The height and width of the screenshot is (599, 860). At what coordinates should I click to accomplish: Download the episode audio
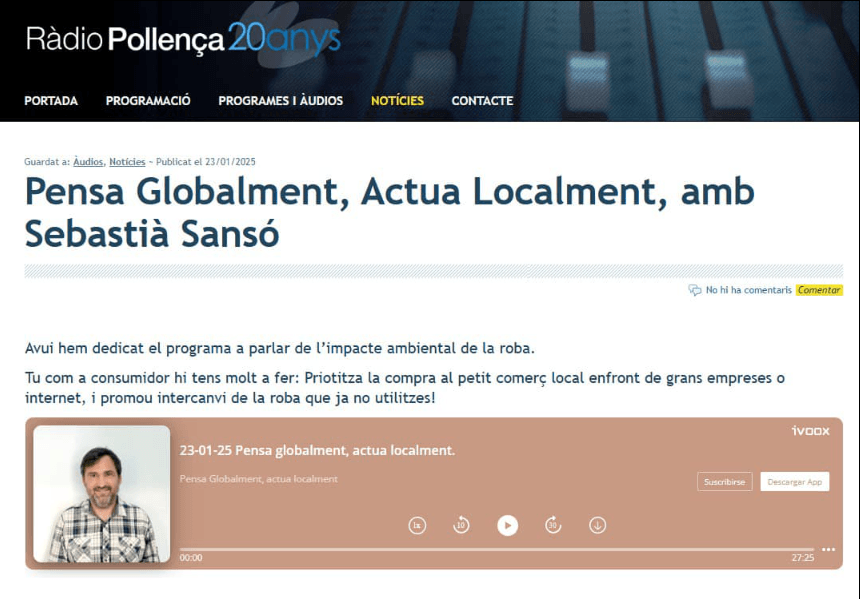[x=597, y=525]
